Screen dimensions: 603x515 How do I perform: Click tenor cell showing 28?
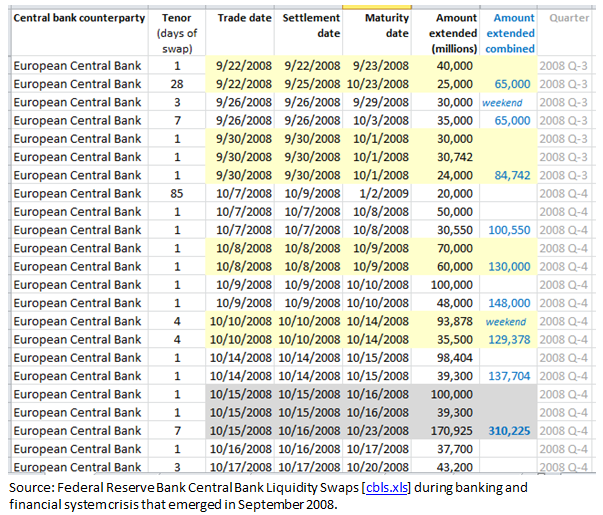(x=177, y=84)
